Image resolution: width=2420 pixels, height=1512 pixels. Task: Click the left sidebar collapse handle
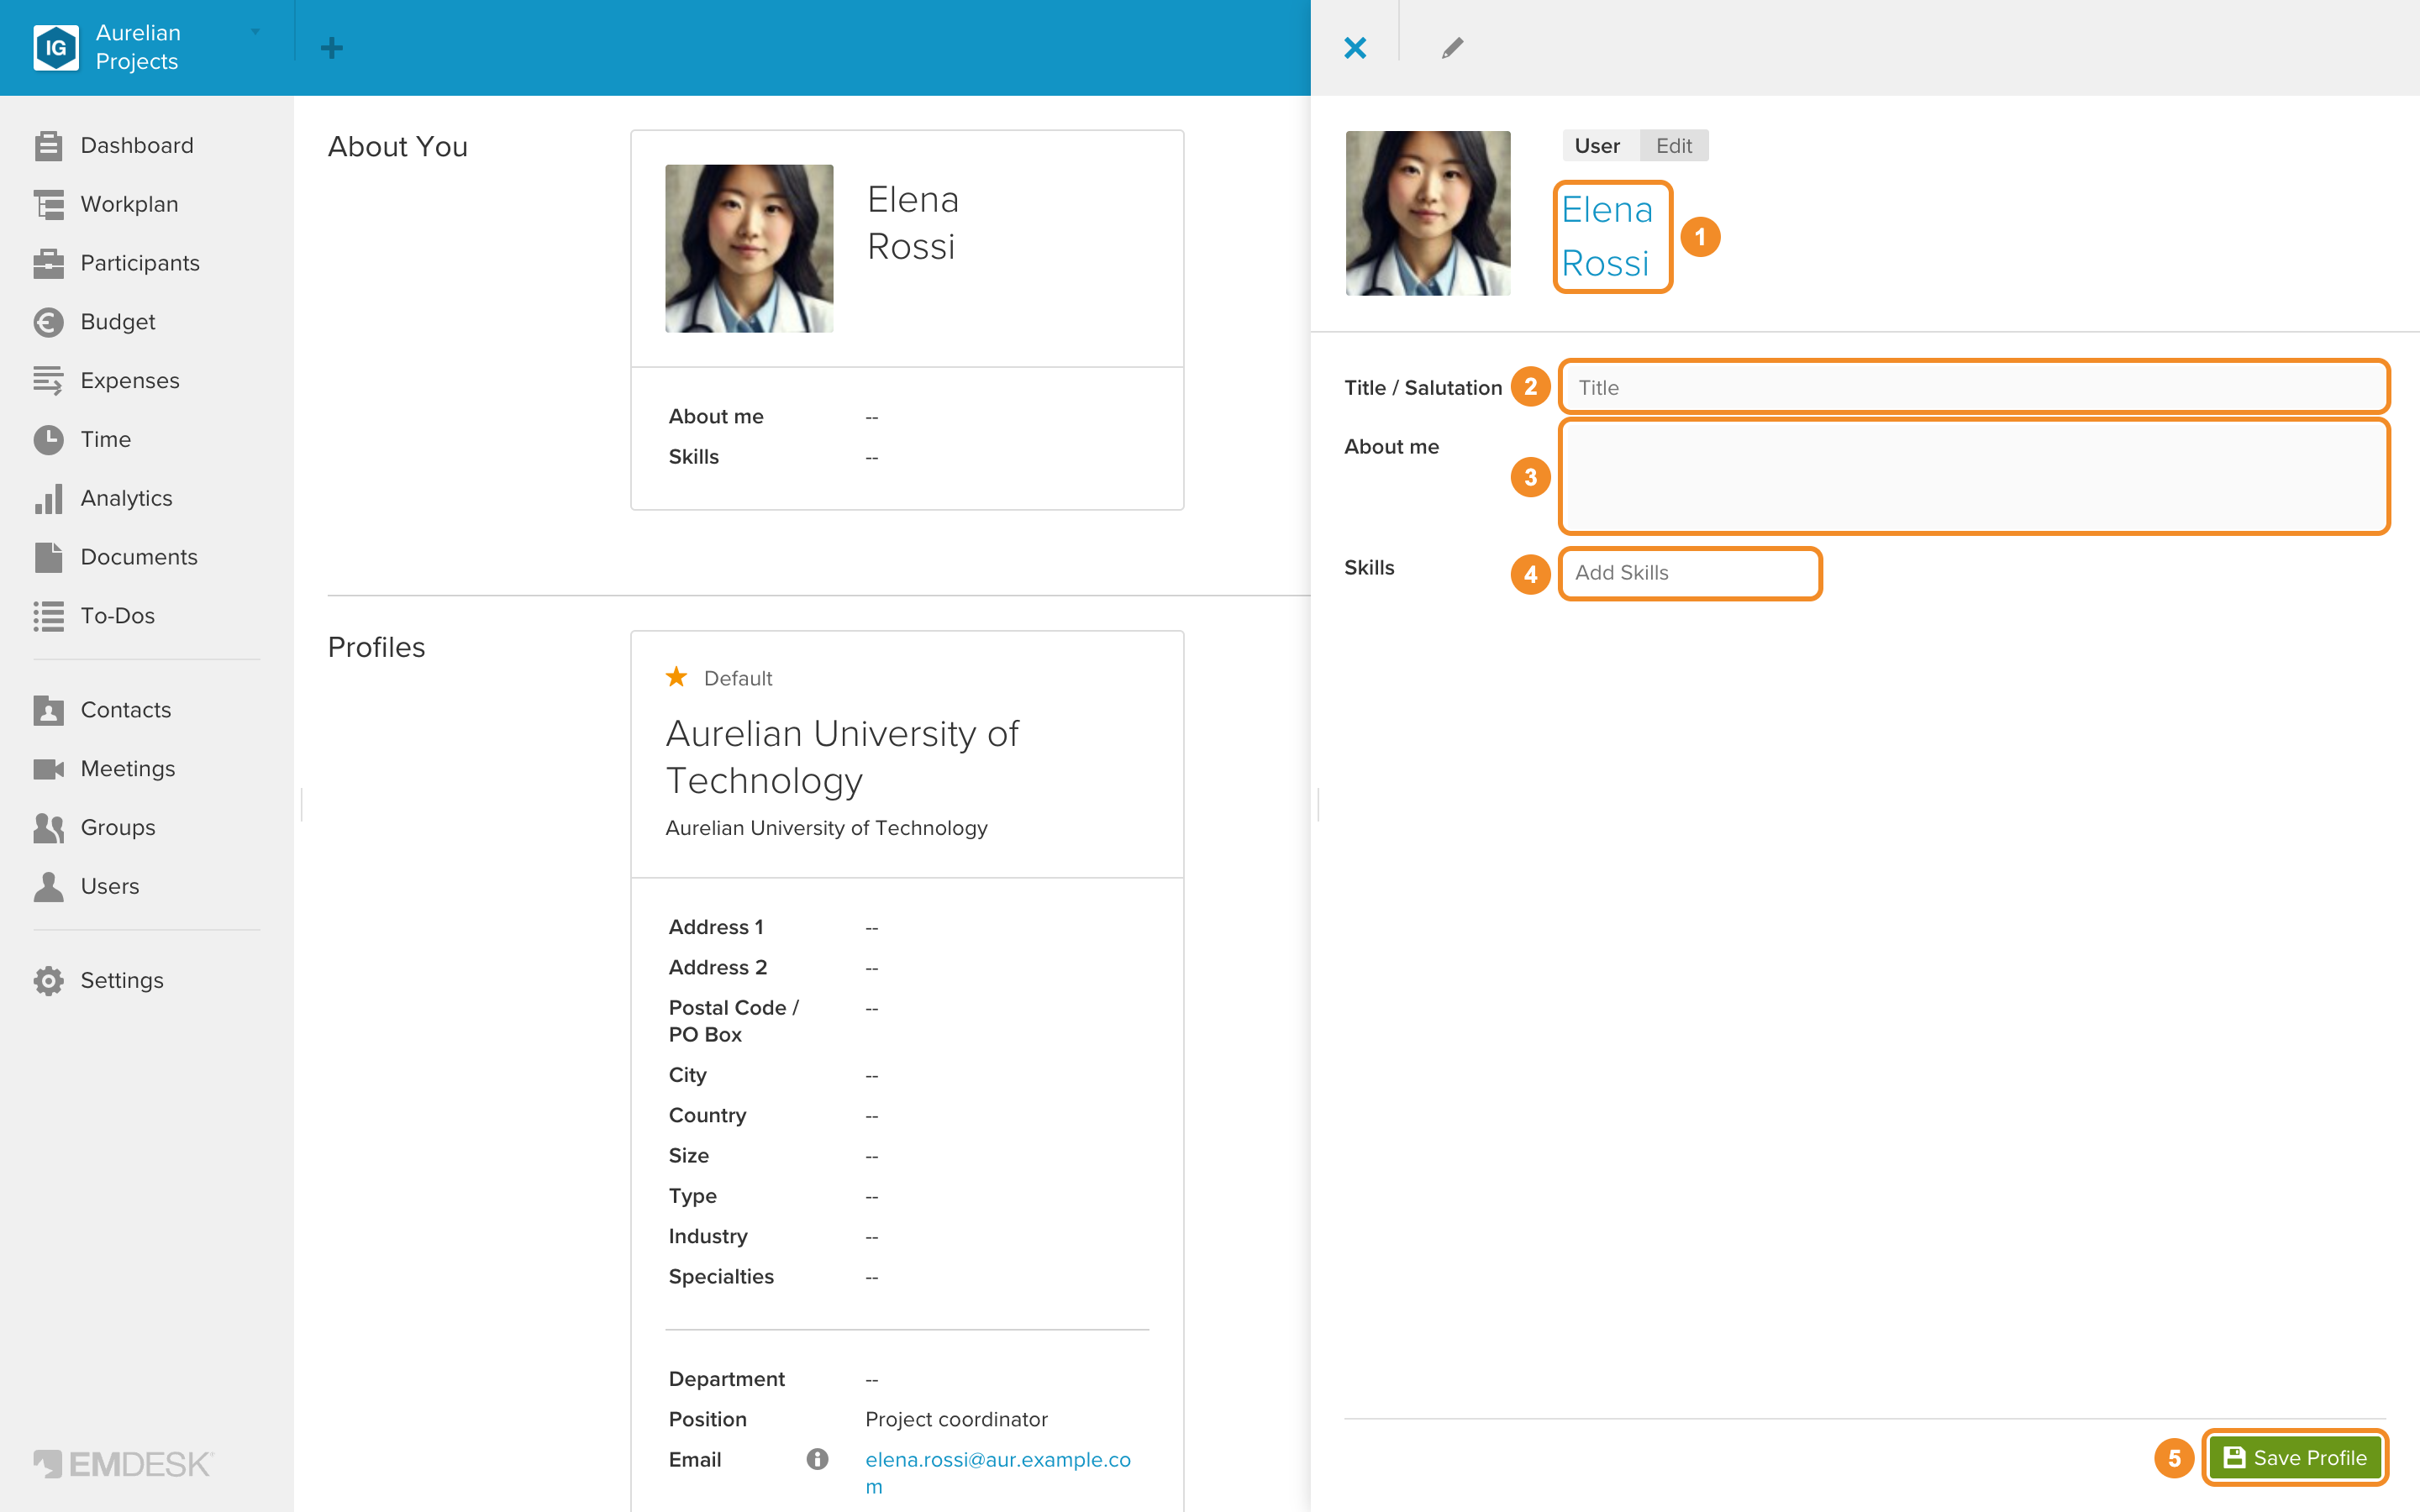(x=302, y=804)
